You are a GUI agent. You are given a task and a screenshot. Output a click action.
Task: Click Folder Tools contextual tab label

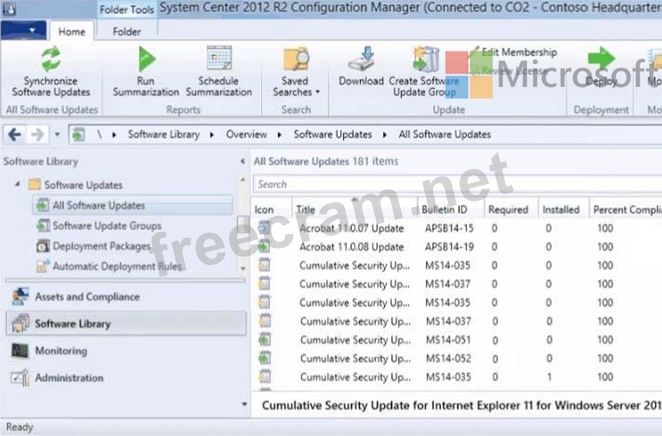point(127,9)
